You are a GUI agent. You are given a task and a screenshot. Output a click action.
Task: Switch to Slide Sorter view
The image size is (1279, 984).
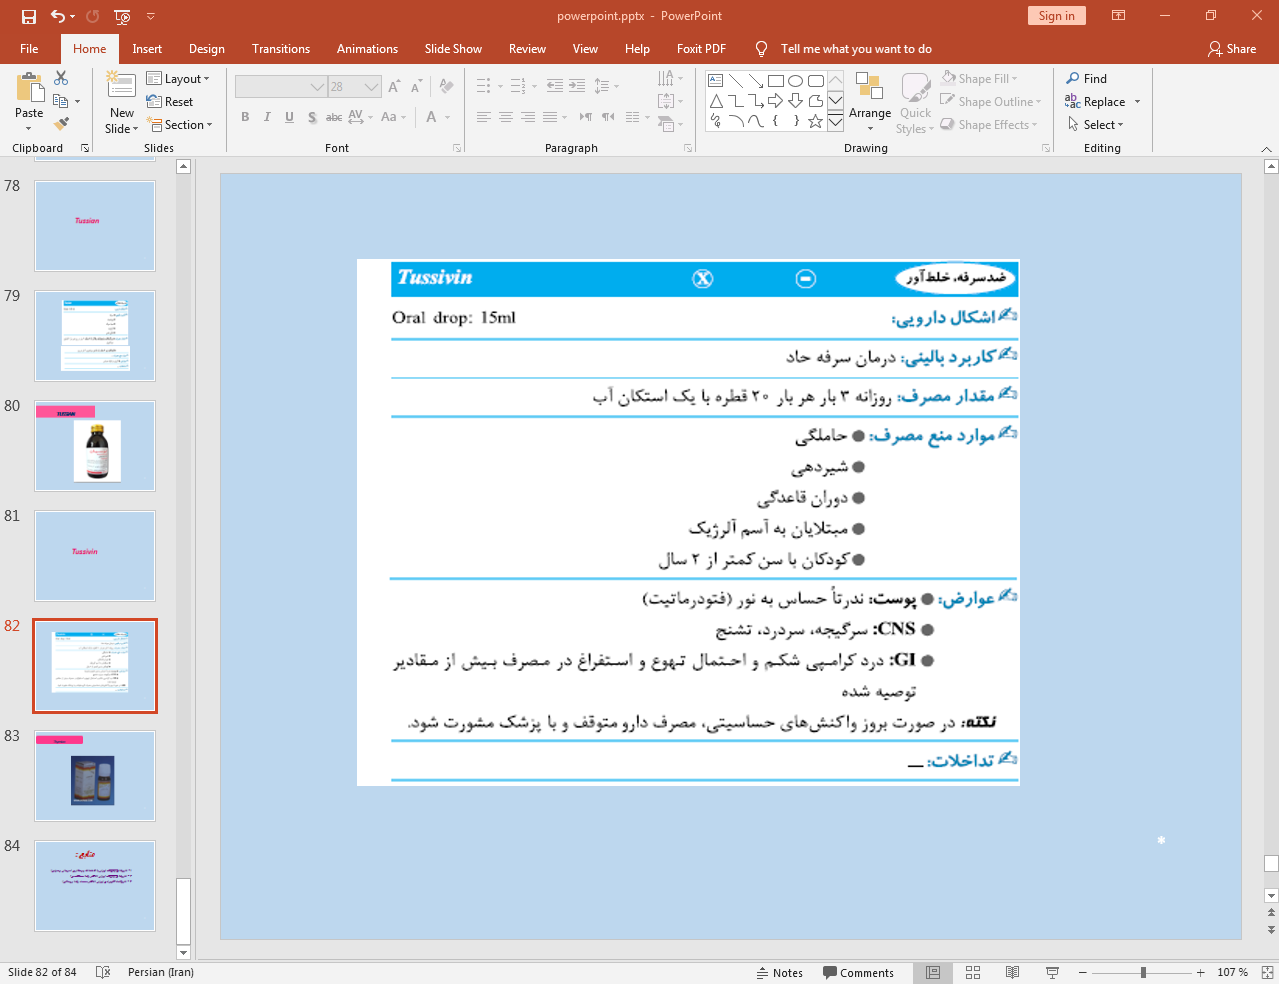click(x=973, y=972)
